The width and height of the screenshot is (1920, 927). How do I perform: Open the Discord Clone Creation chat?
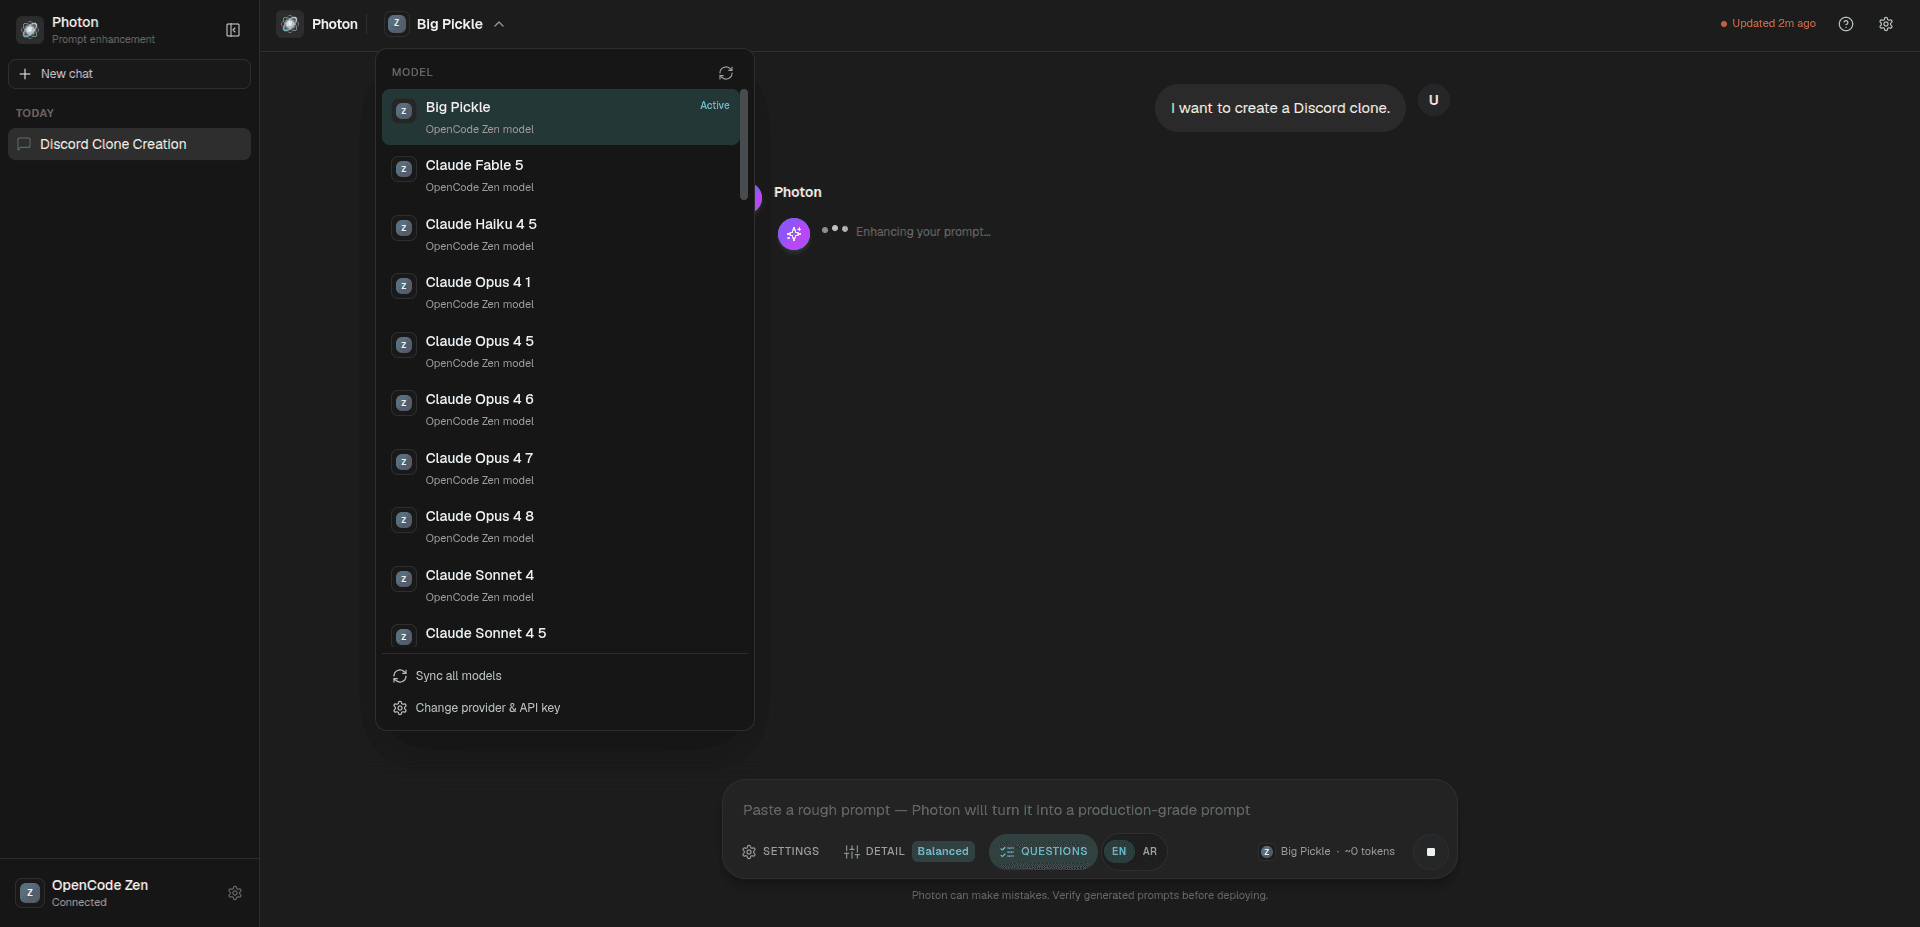[x=129, y=144]
